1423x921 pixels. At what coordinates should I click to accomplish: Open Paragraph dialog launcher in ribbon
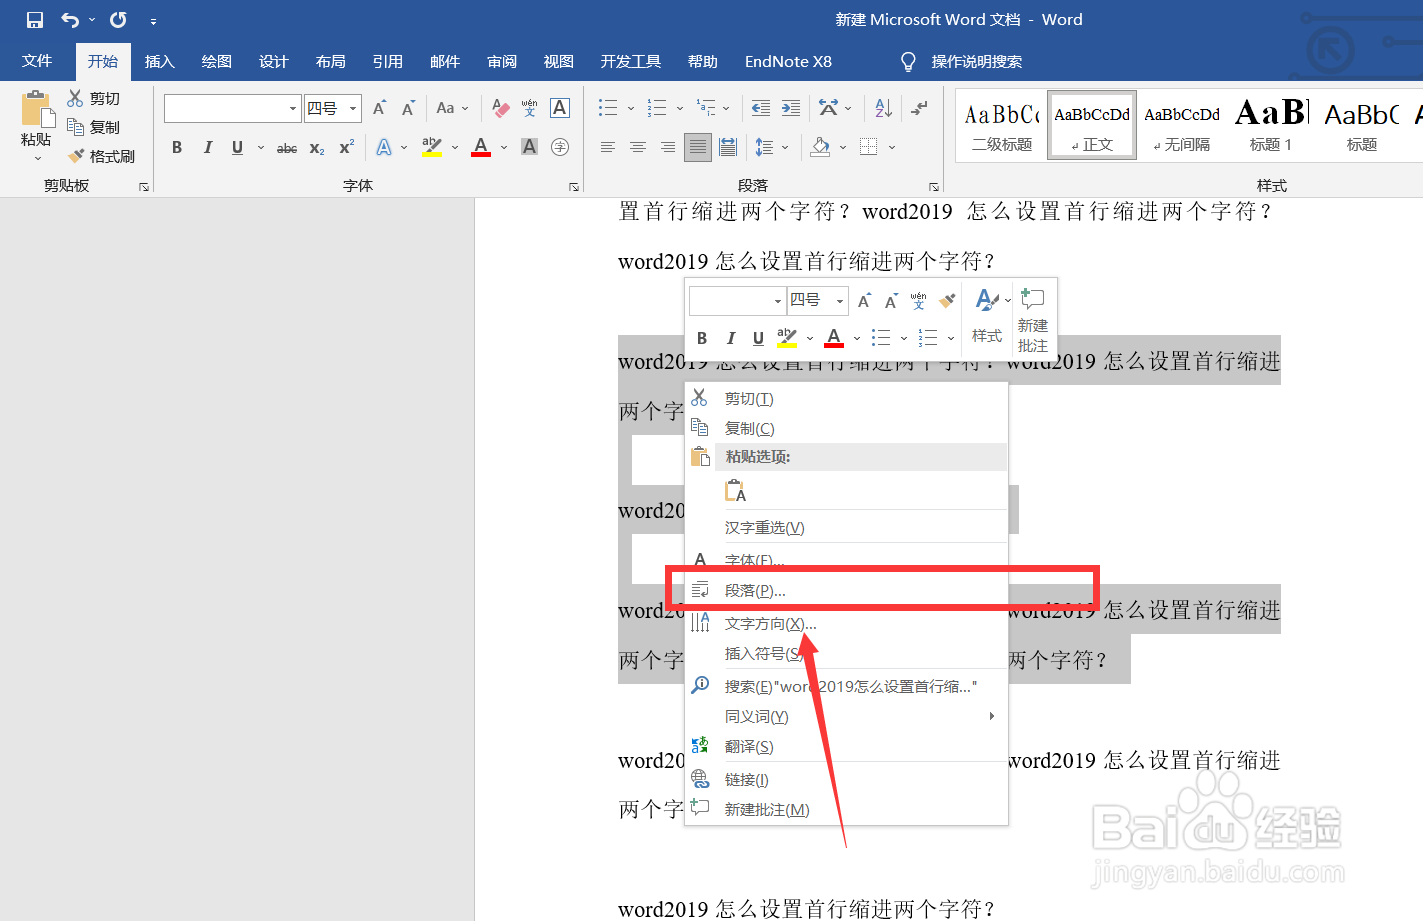[x=934, y=187]
